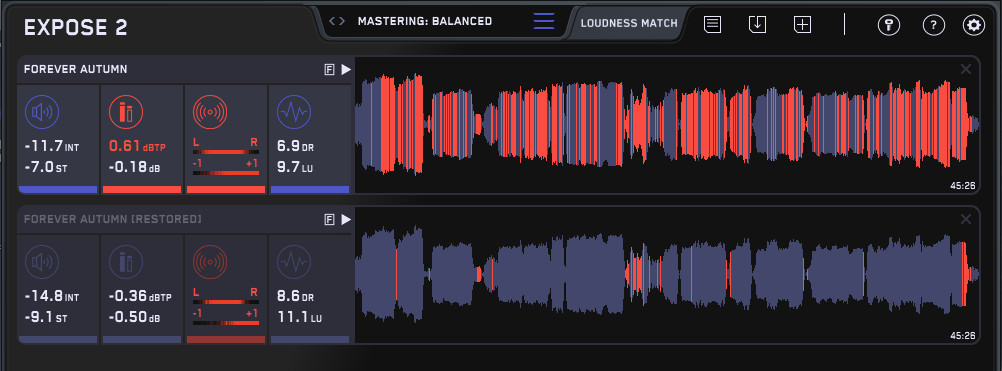
Task: Click the Forever Autumn [Restored] track title
Action: click(x=112, y=220)
